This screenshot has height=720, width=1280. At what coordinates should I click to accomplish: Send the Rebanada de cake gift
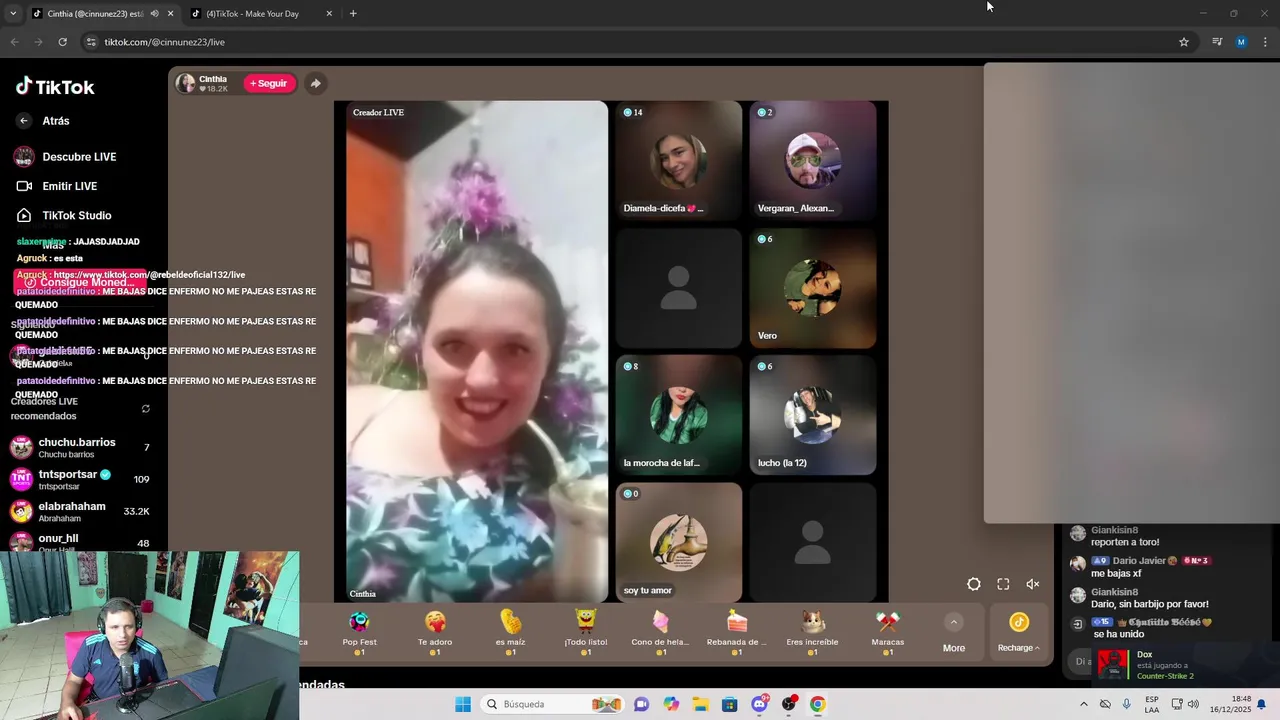click(737, 632)
